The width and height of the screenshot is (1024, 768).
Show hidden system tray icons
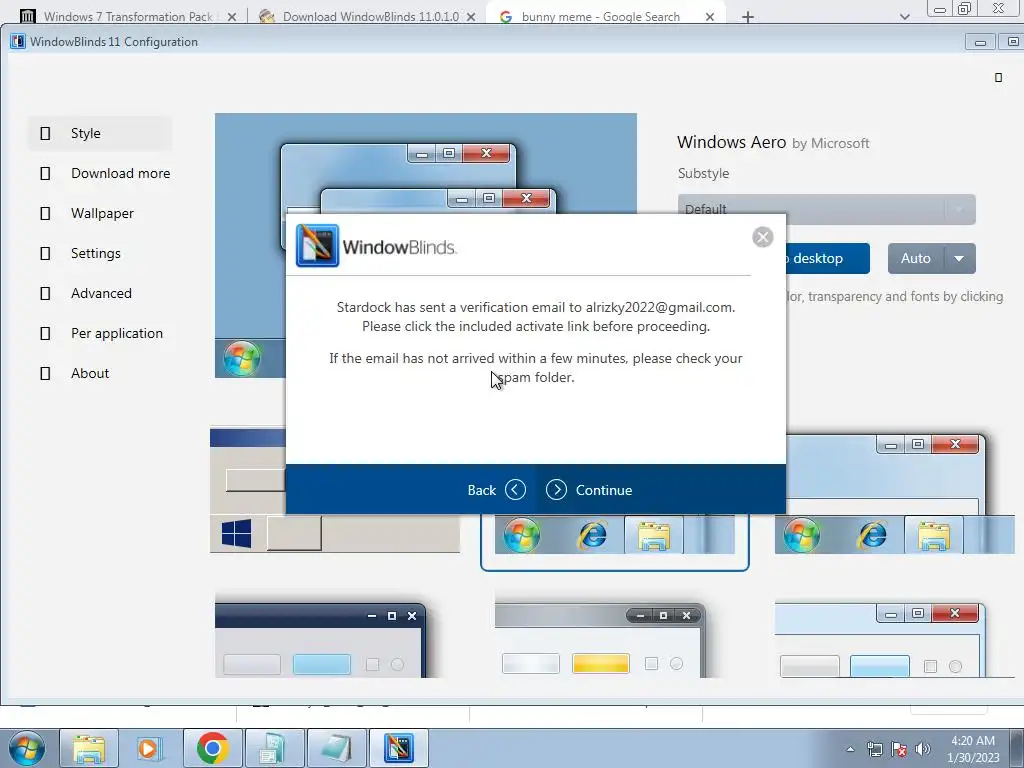coord(850,749)
